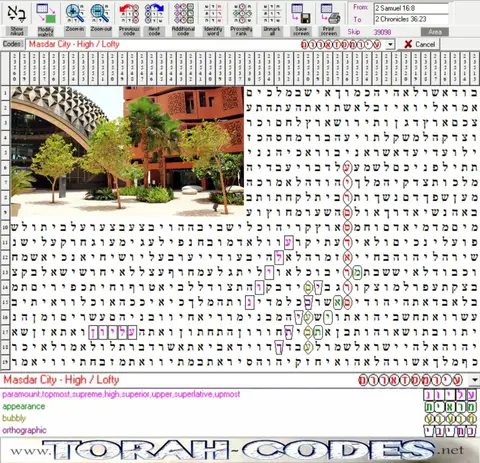The image size is (480, 463).
Task: Click row number 1 header
Action: (x=5, y=93)
